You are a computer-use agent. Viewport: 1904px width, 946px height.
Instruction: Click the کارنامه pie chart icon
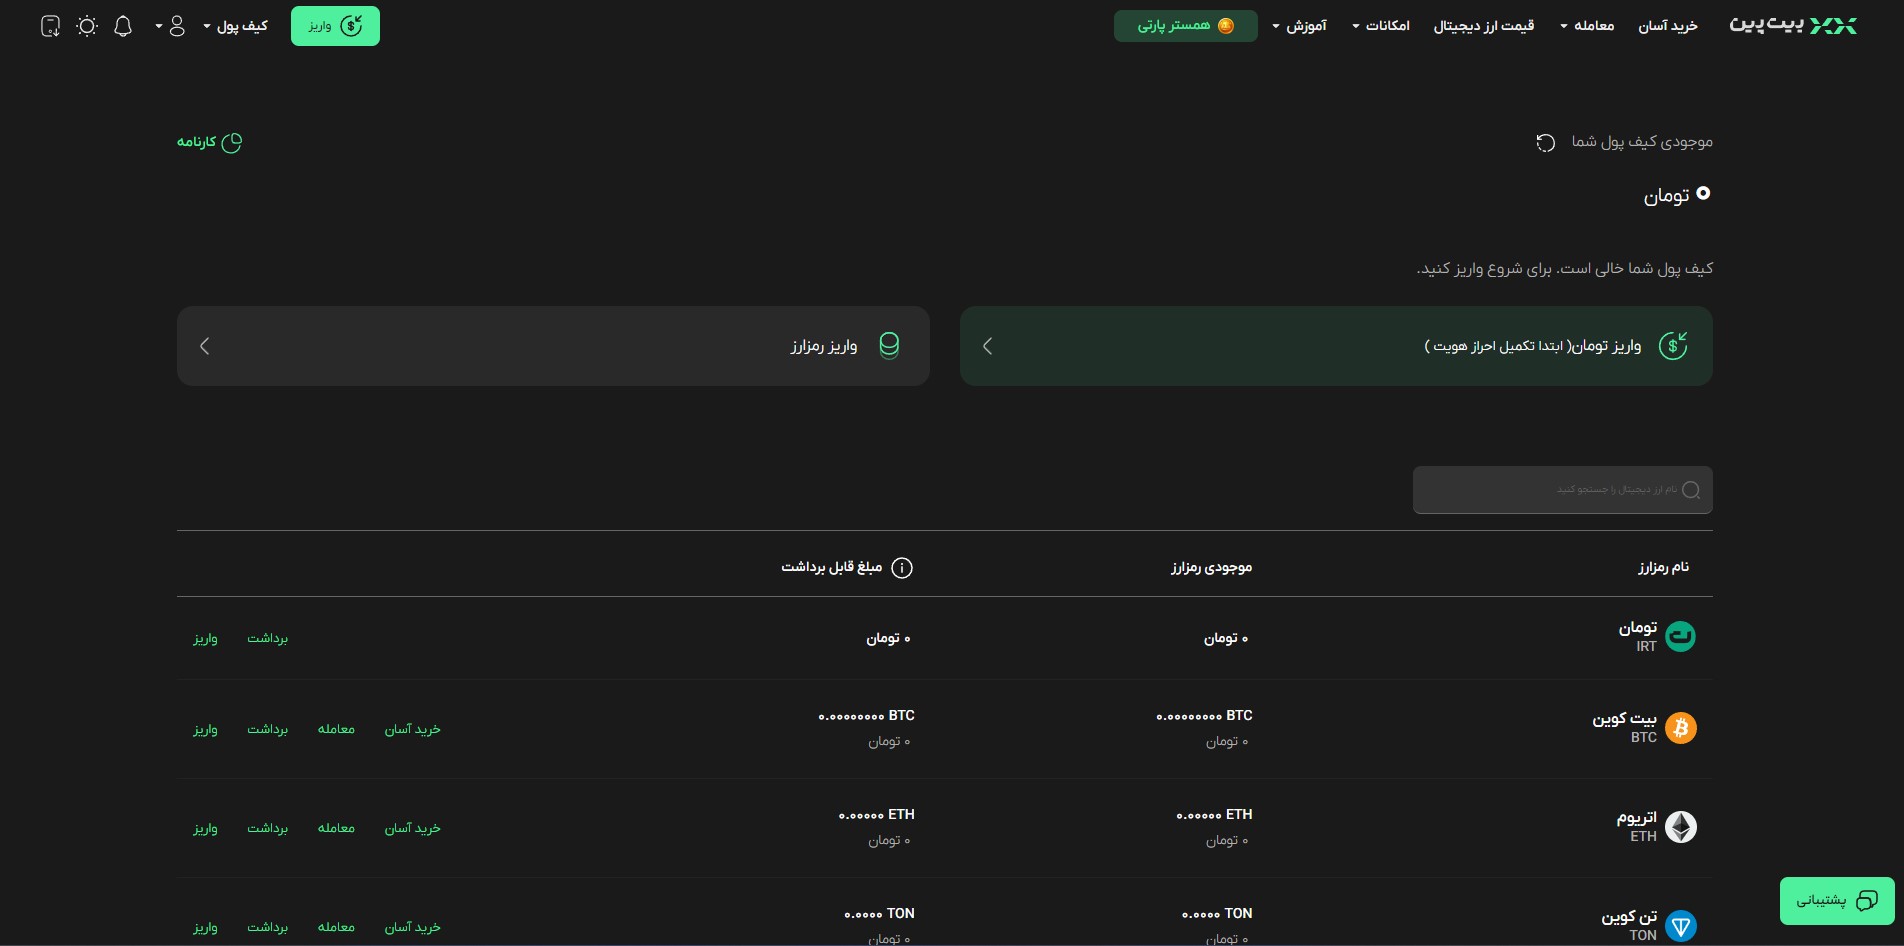pyautogui.click(x=232, y=142)
